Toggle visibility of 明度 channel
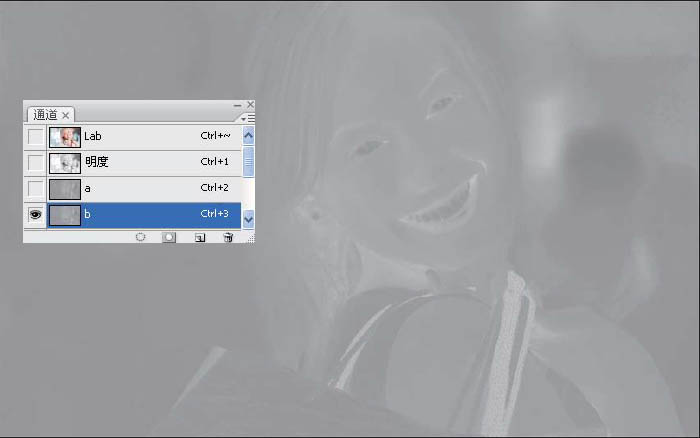The width and height of the screenshot is (700, 438). (35, 162)
